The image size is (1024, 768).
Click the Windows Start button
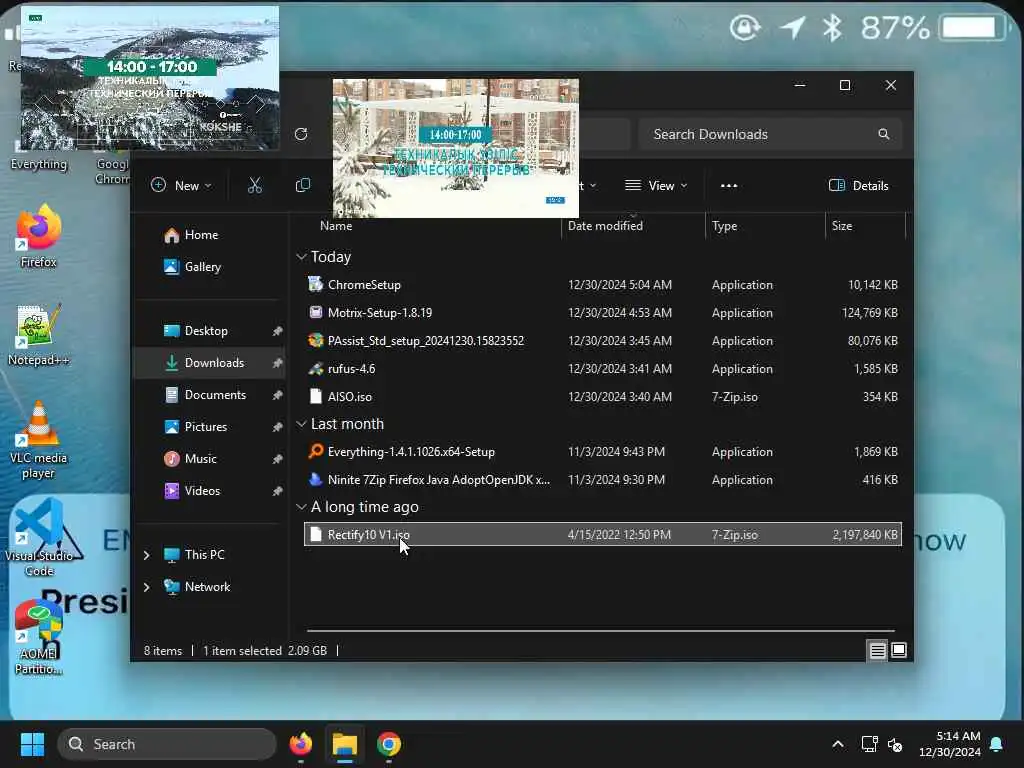tap(32, 744)
